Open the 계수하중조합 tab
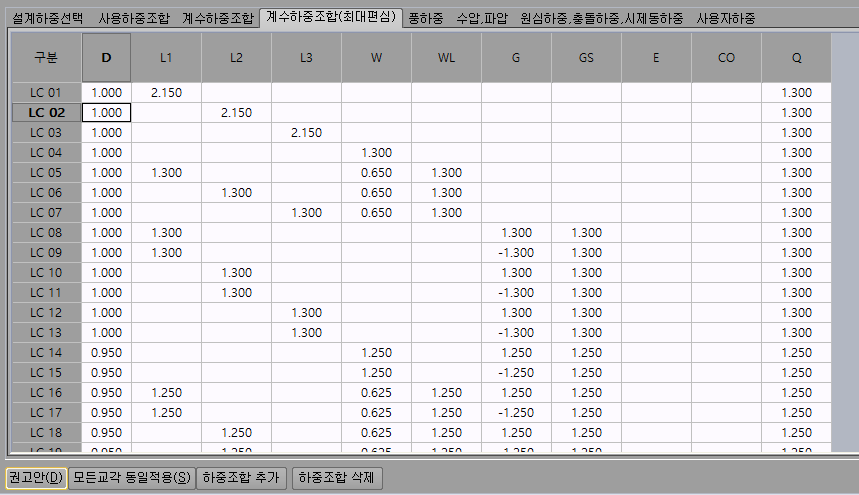The height and width of the screenshot is (495, 859). [217, 18]
